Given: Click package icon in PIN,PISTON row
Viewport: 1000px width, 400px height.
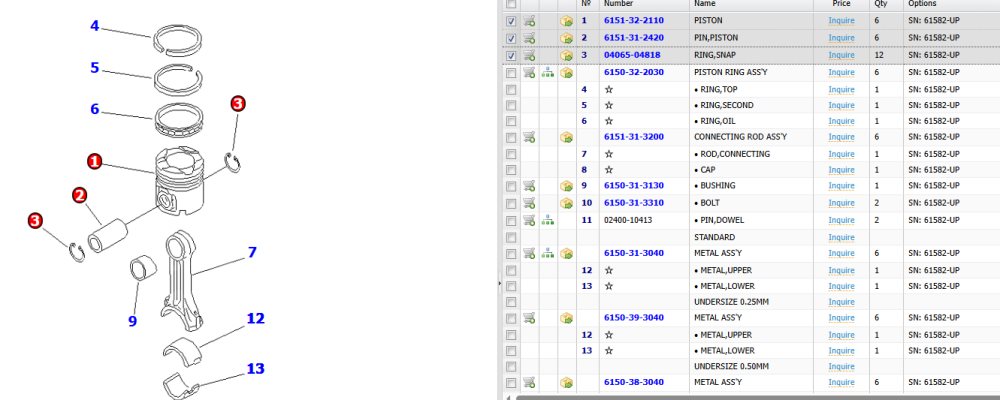Looking at the screenshot, I should point(566,38).
